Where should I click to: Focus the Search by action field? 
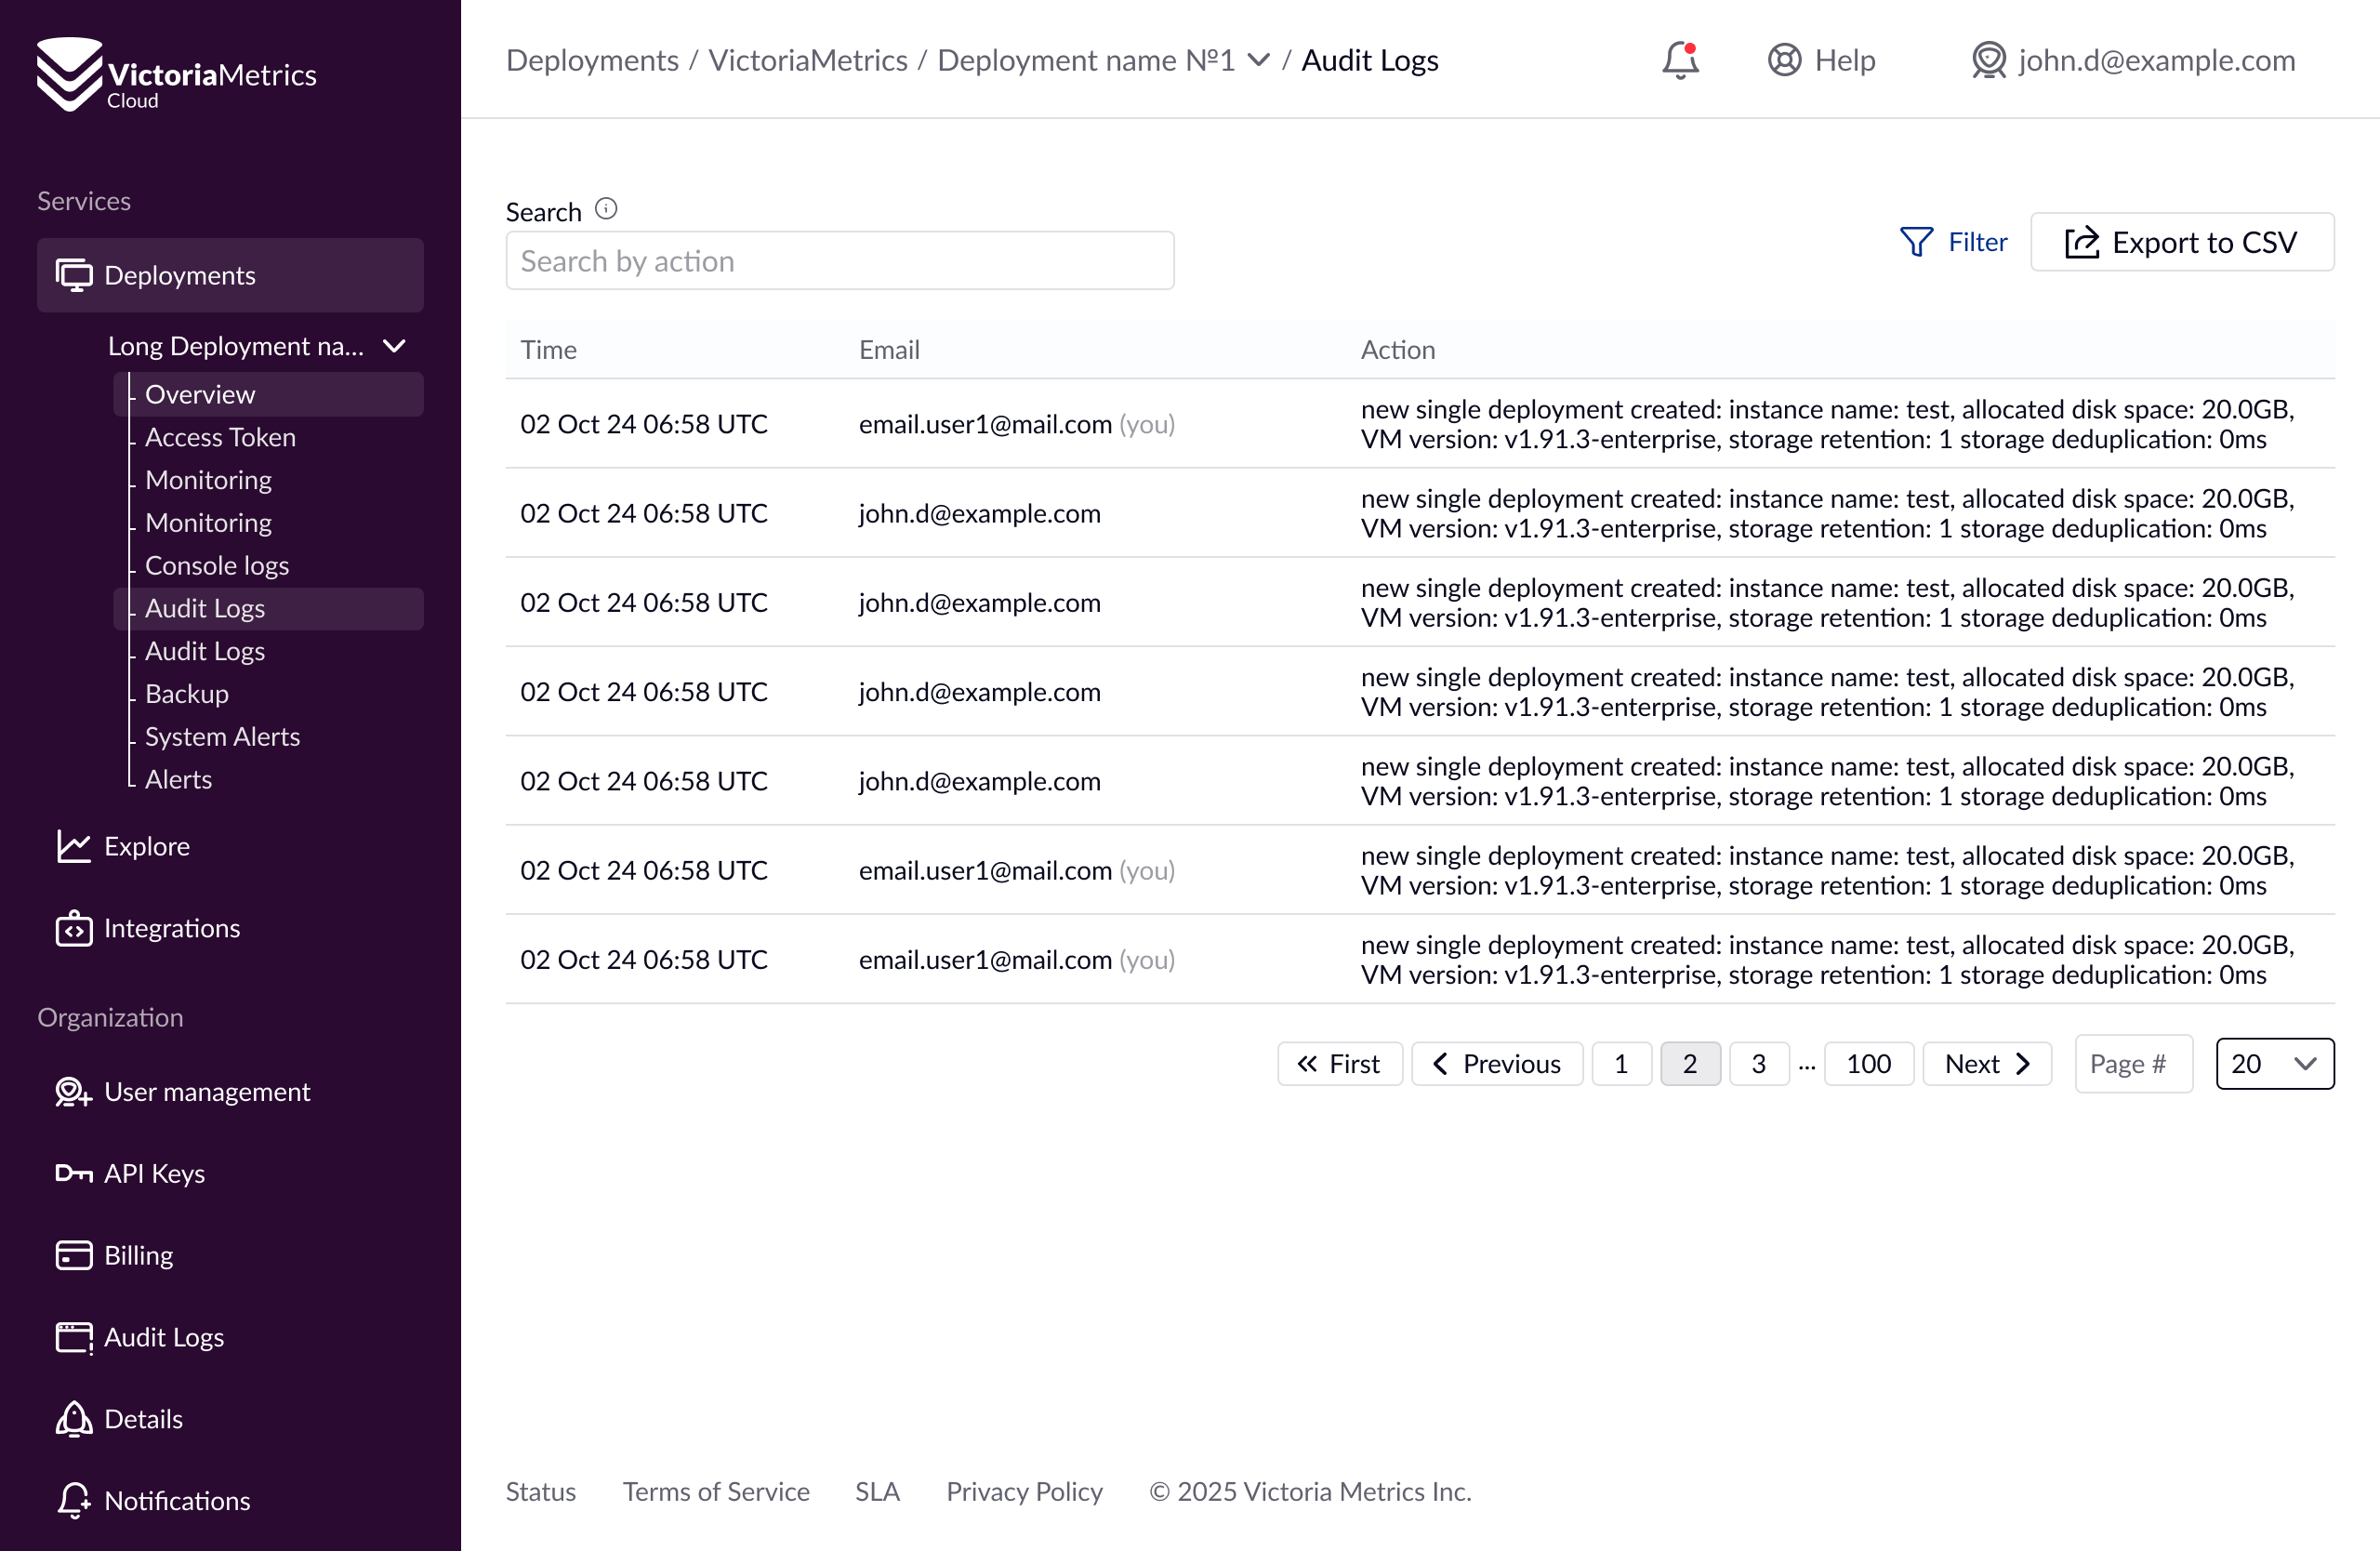pyautogui.click(x=839, y=261)
